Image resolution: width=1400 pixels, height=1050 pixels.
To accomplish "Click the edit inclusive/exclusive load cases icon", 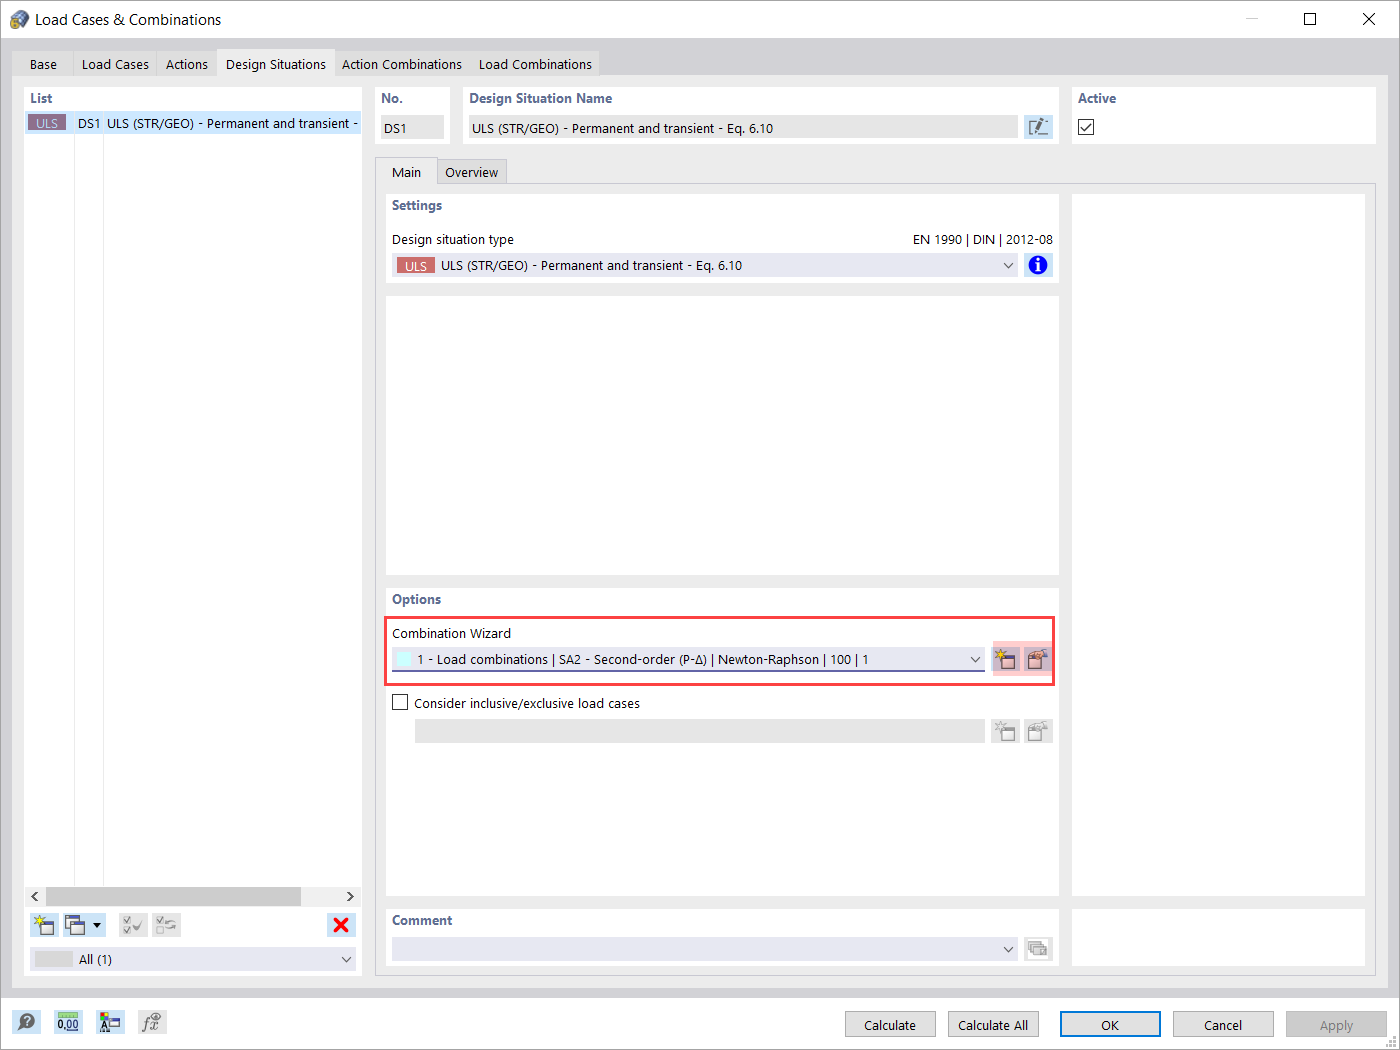I will coord(1038,731).
